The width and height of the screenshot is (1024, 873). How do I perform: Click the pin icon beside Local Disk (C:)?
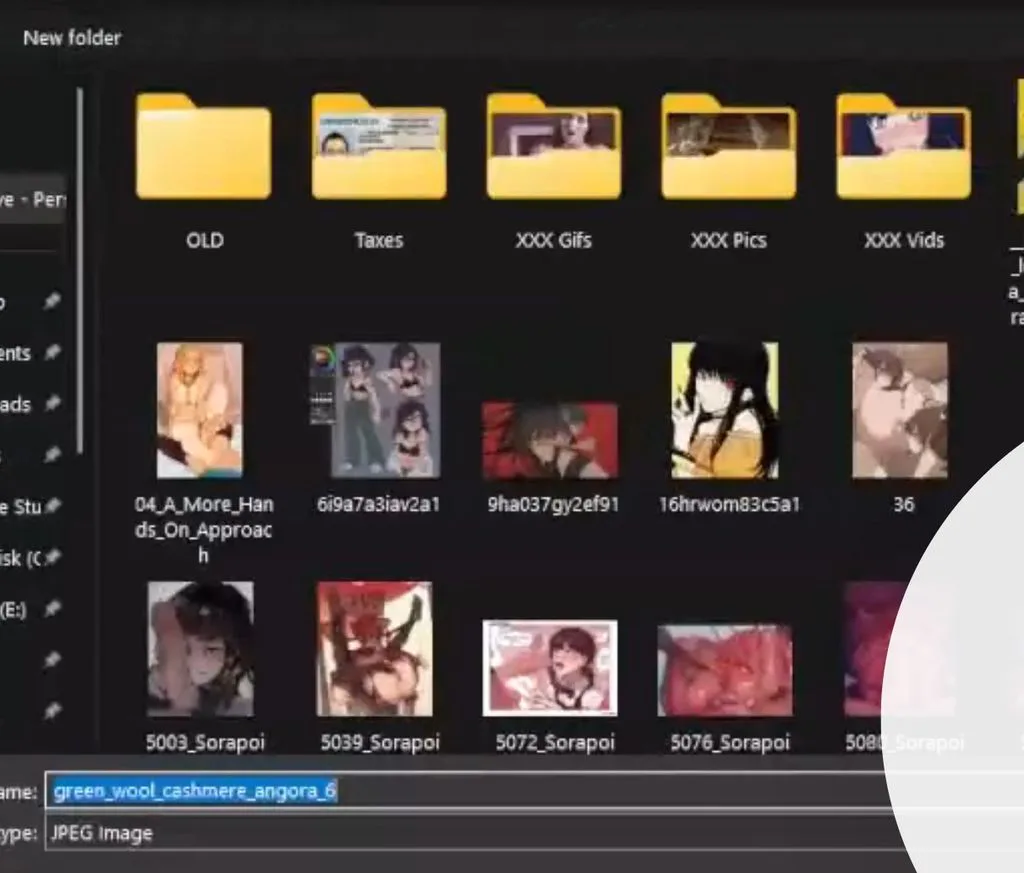pos(52,557)
